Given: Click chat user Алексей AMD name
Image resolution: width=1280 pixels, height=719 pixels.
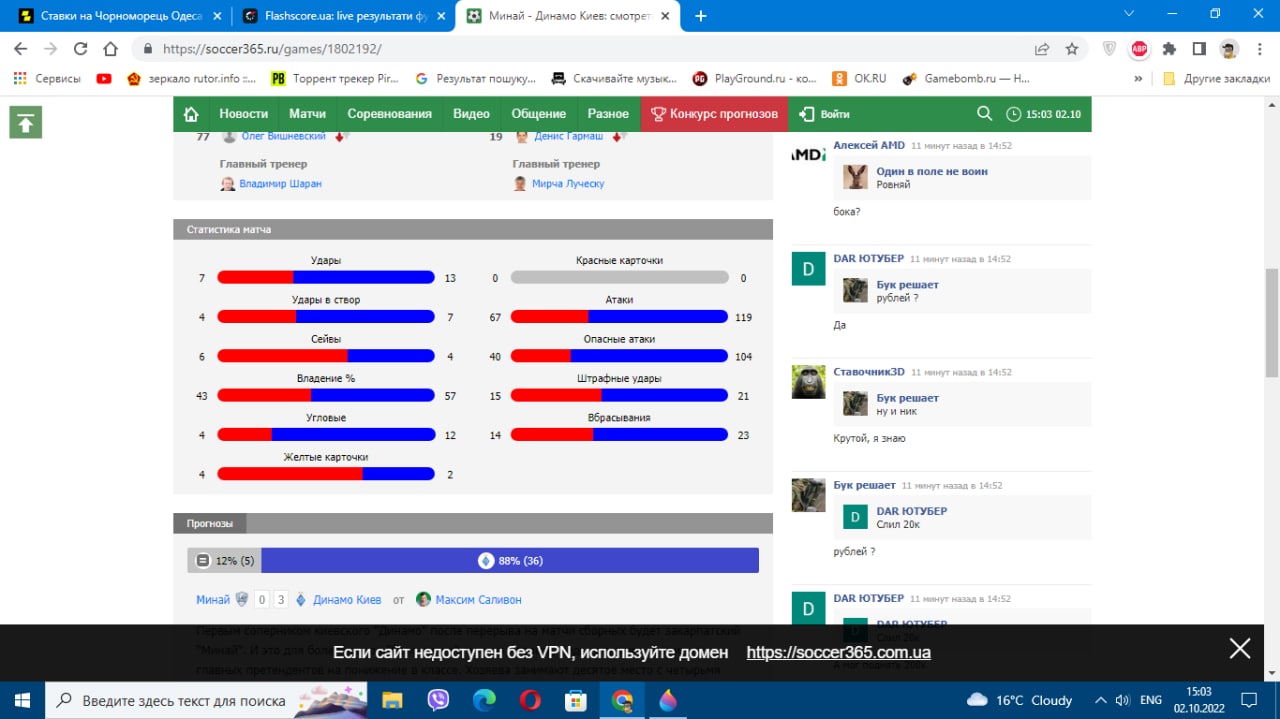Looking at the screenshot, I should [x=869, y=145].
